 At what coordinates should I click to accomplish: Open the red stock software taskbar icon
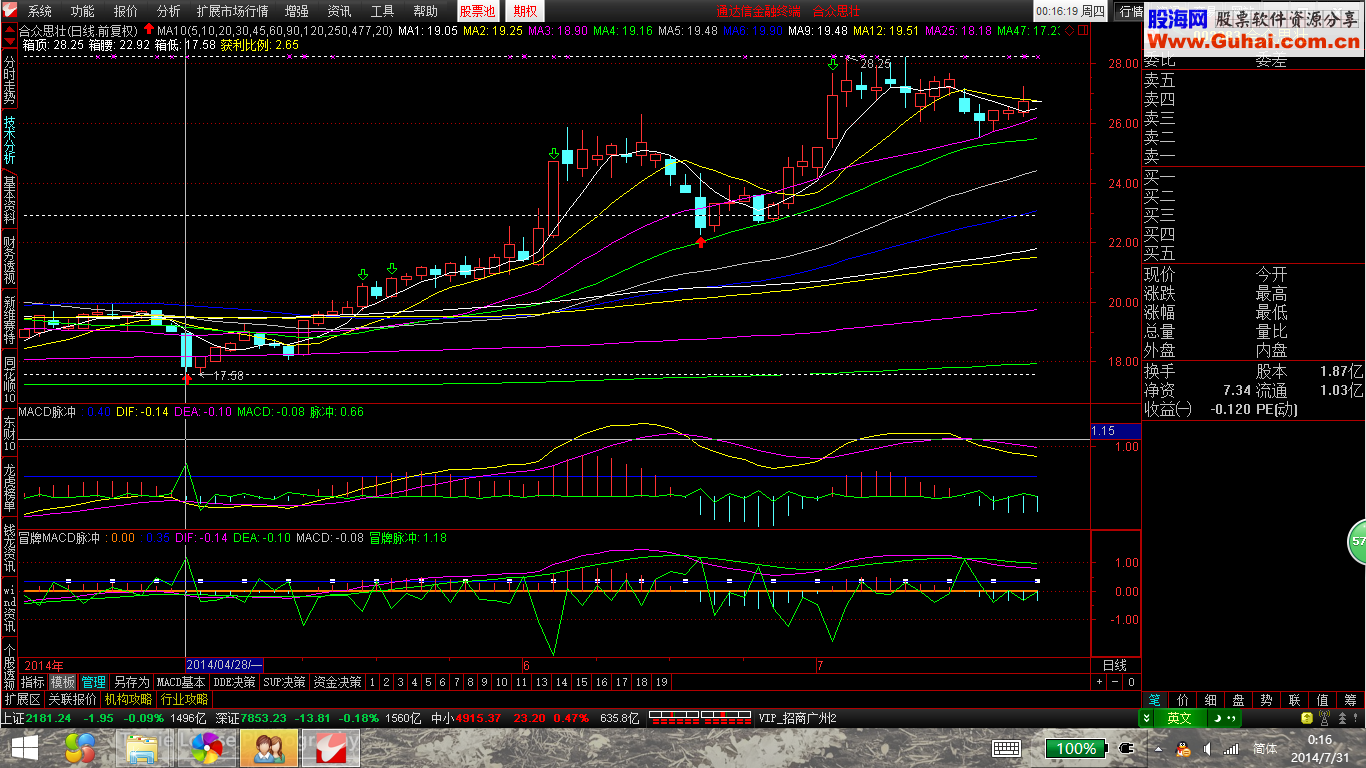coord(330,748)
